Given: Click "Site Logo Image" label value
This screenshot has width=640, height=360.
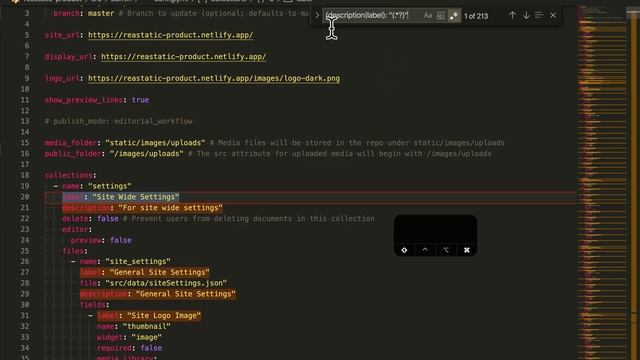Looking at the screenshot, I should tap(164, 316).
